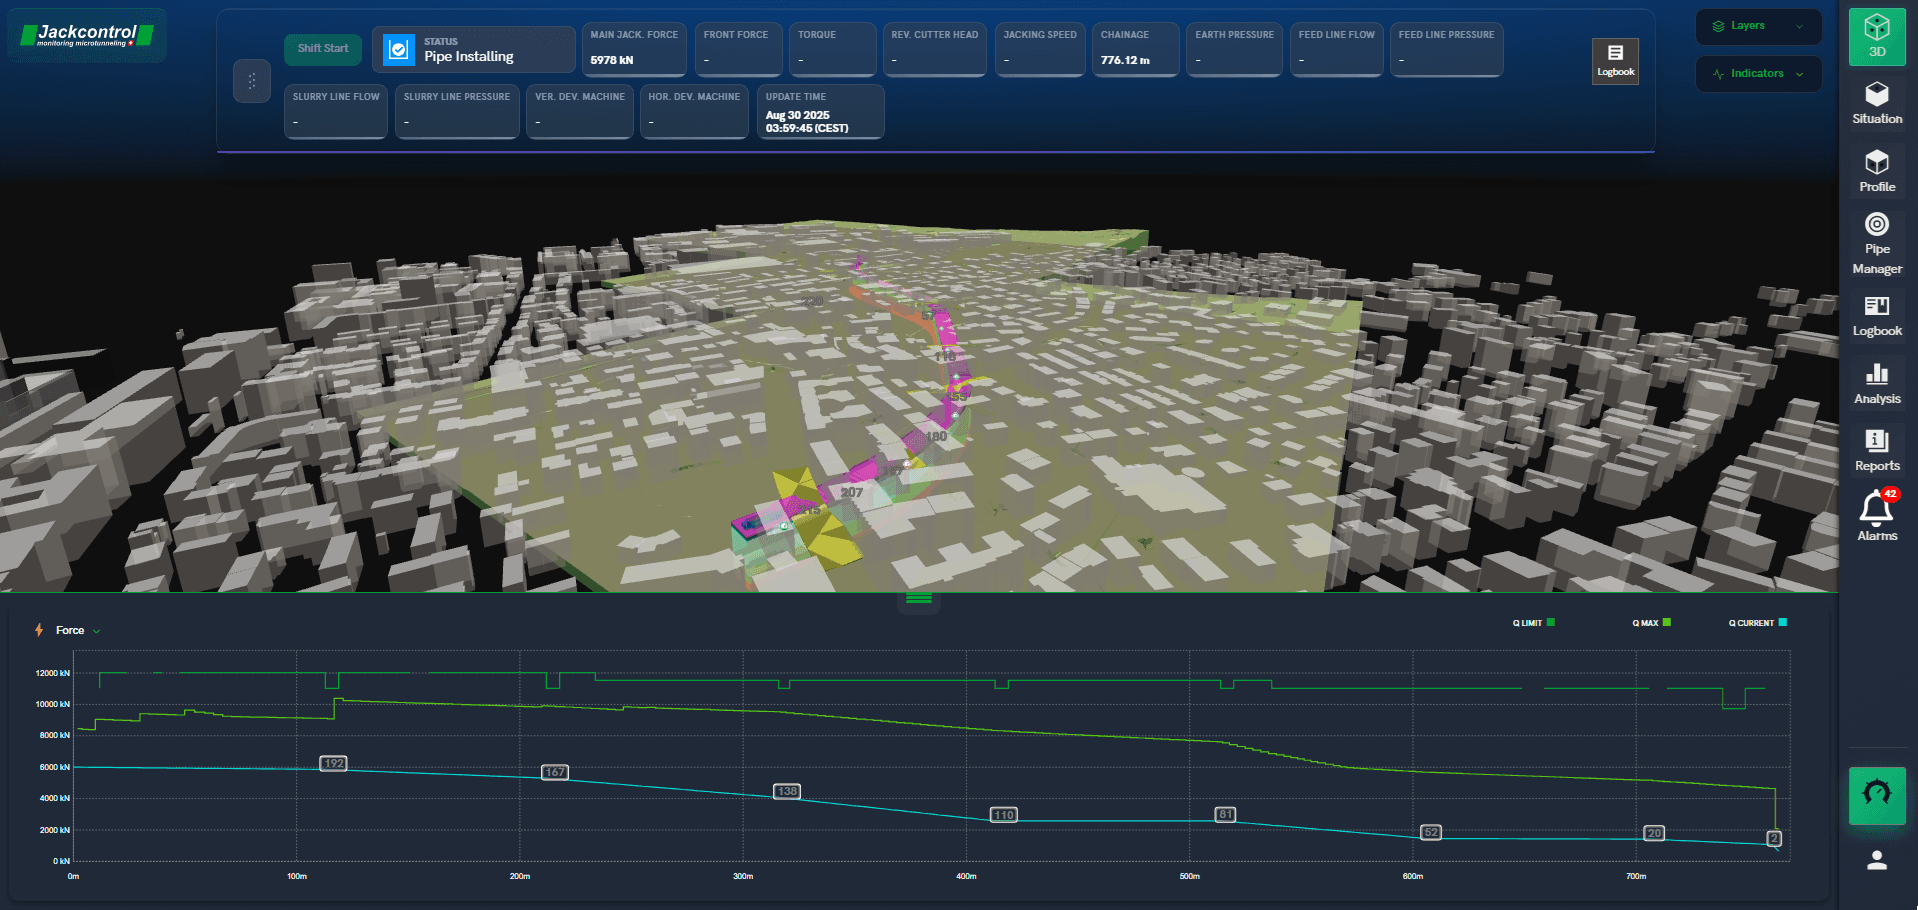Switch to the Situation view

(x=1876, y=103)
